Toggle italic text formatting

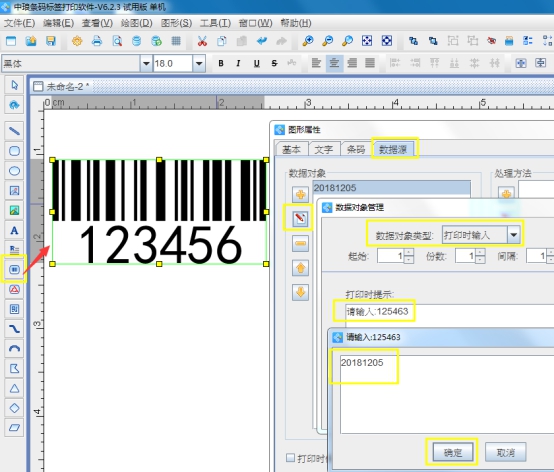pos(238,63)
